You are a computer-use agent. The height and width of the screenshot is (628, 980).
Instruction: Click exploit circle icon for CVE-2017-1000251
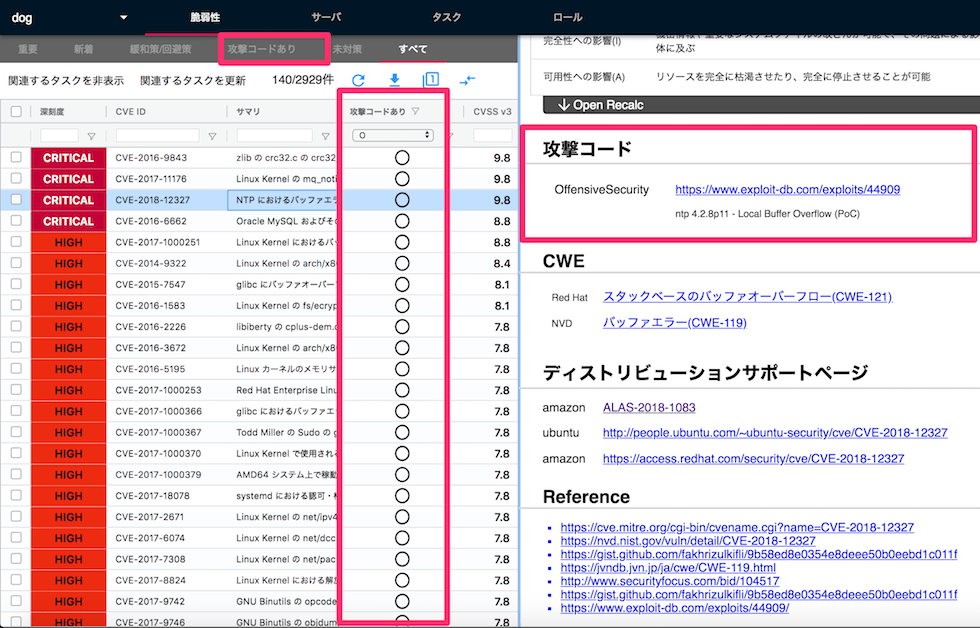pos(402,242)
